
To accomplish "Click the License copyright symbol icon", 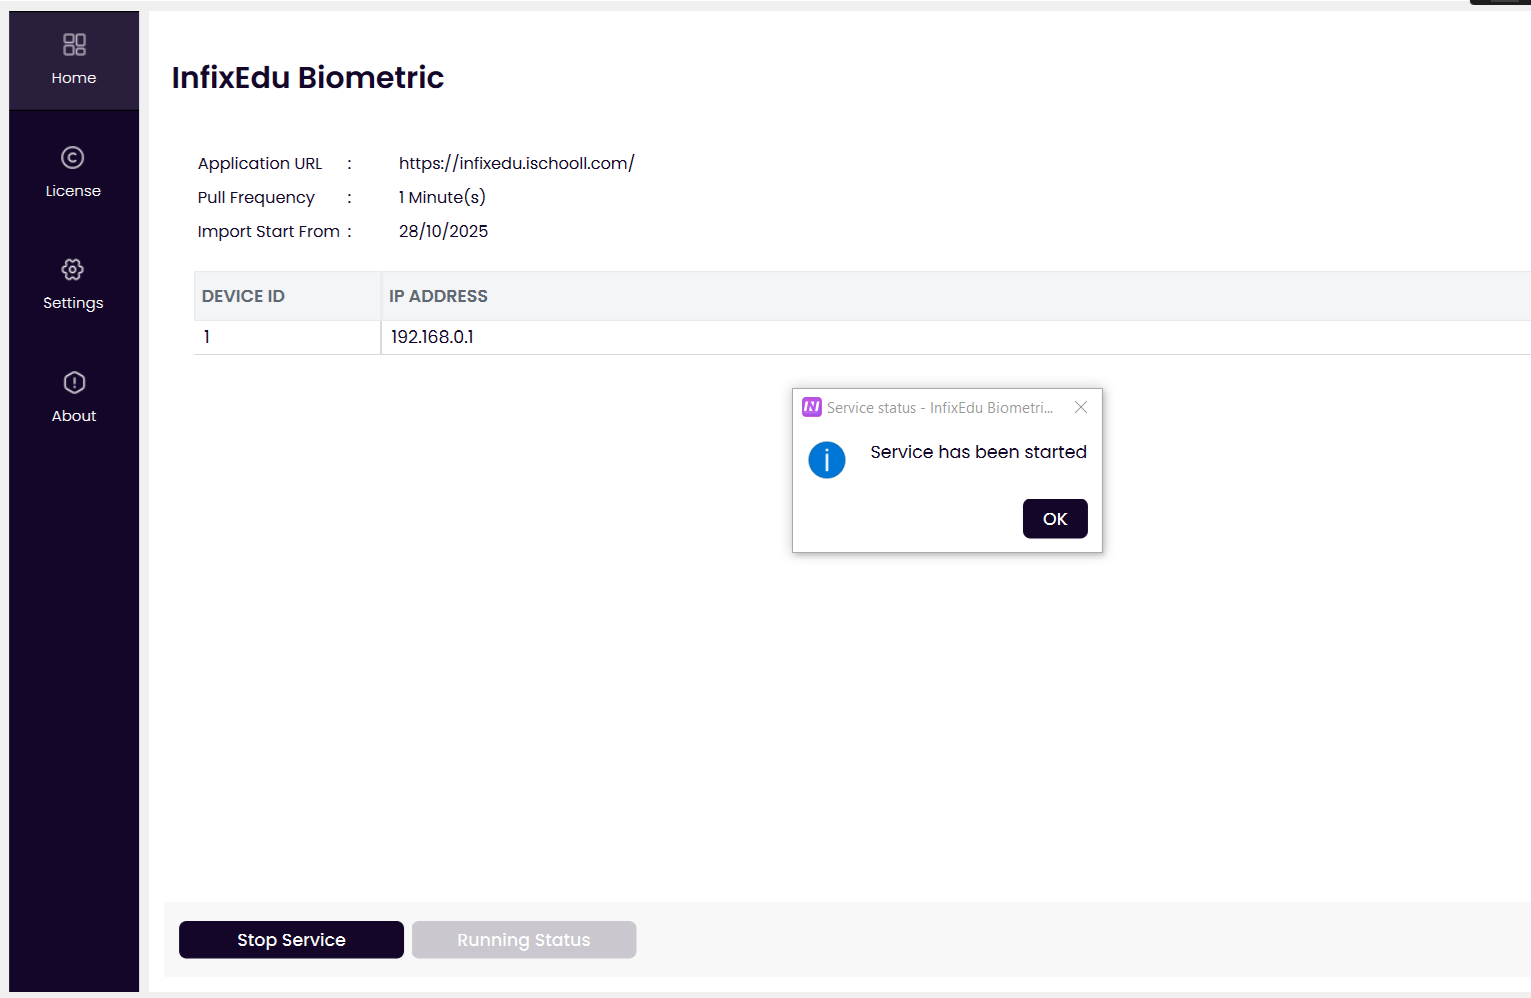I will [x=73, y=158].
